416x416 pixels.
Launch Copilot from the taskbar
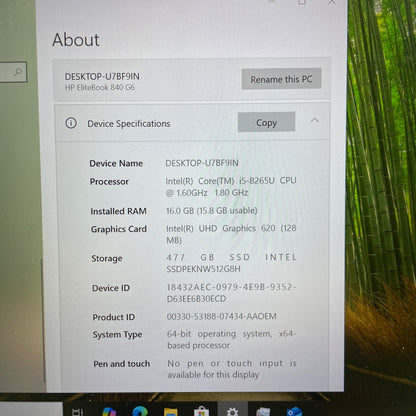pos(109,412)
